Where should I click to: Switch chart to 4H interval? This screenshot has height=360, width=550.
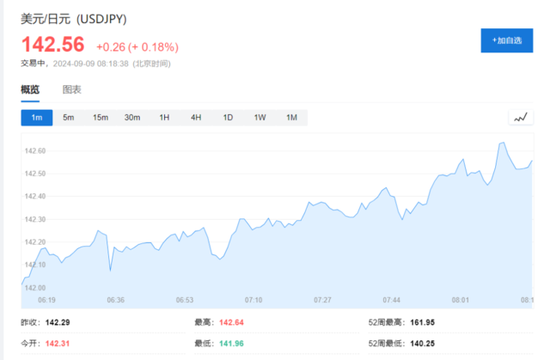pos(196,118)
